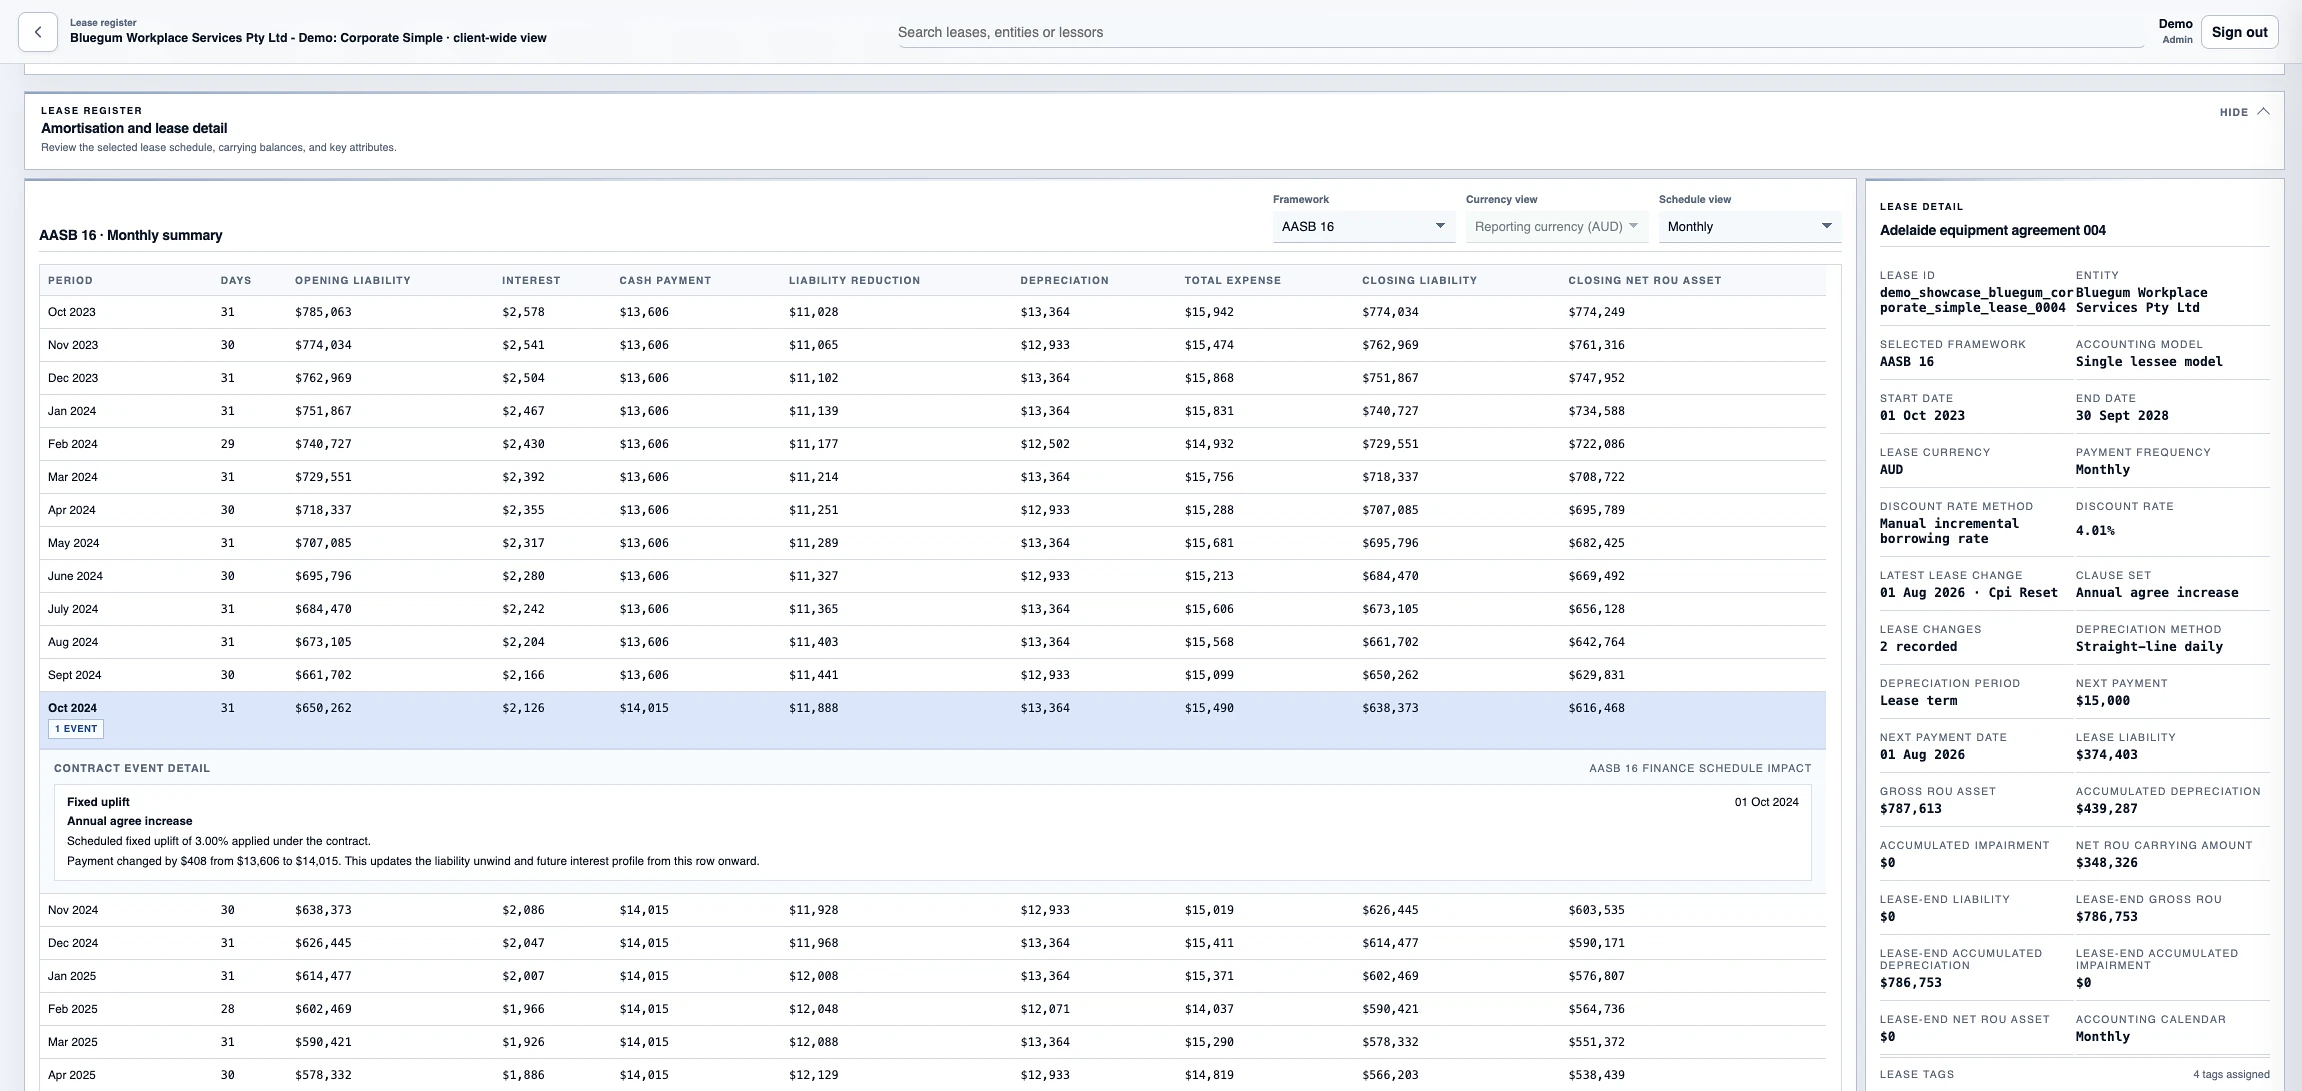Click the INTEREST column header
Screen dimensions: 2302x1091
coord(531,281)
